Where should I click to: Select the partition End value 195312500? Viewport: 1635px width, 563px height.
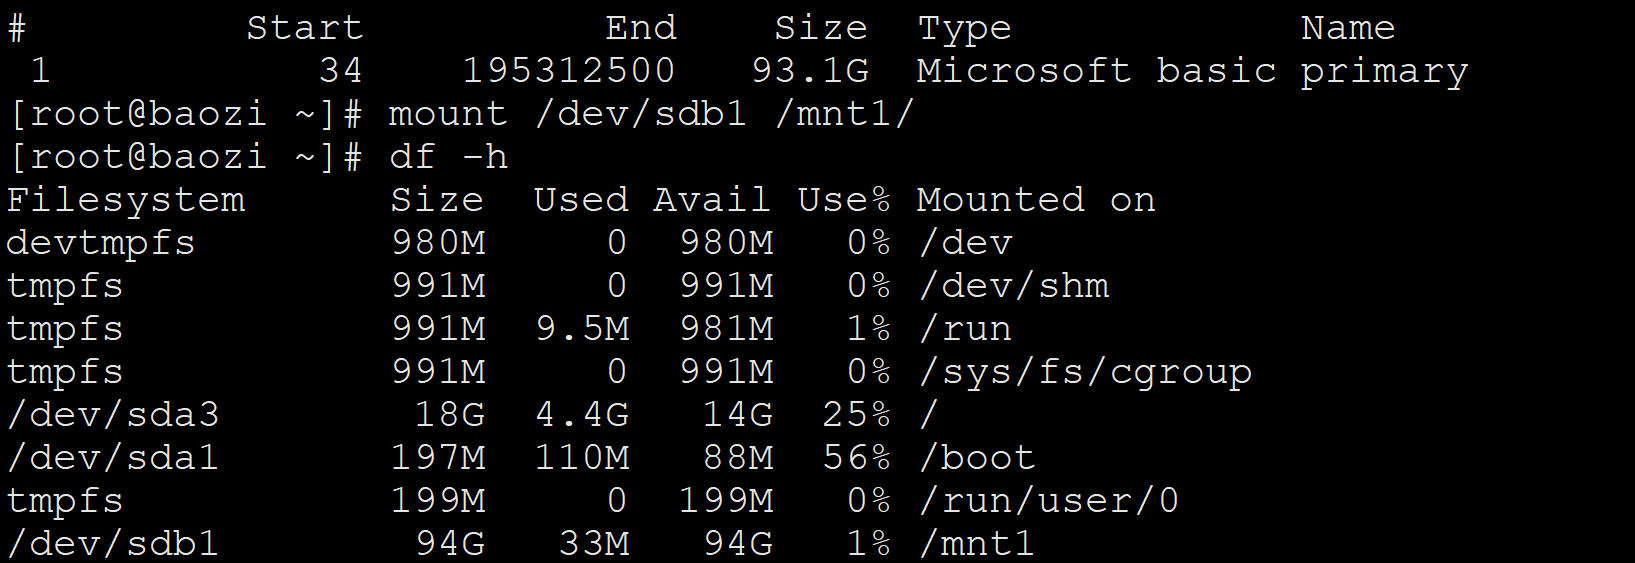click(x=568, y=71)
